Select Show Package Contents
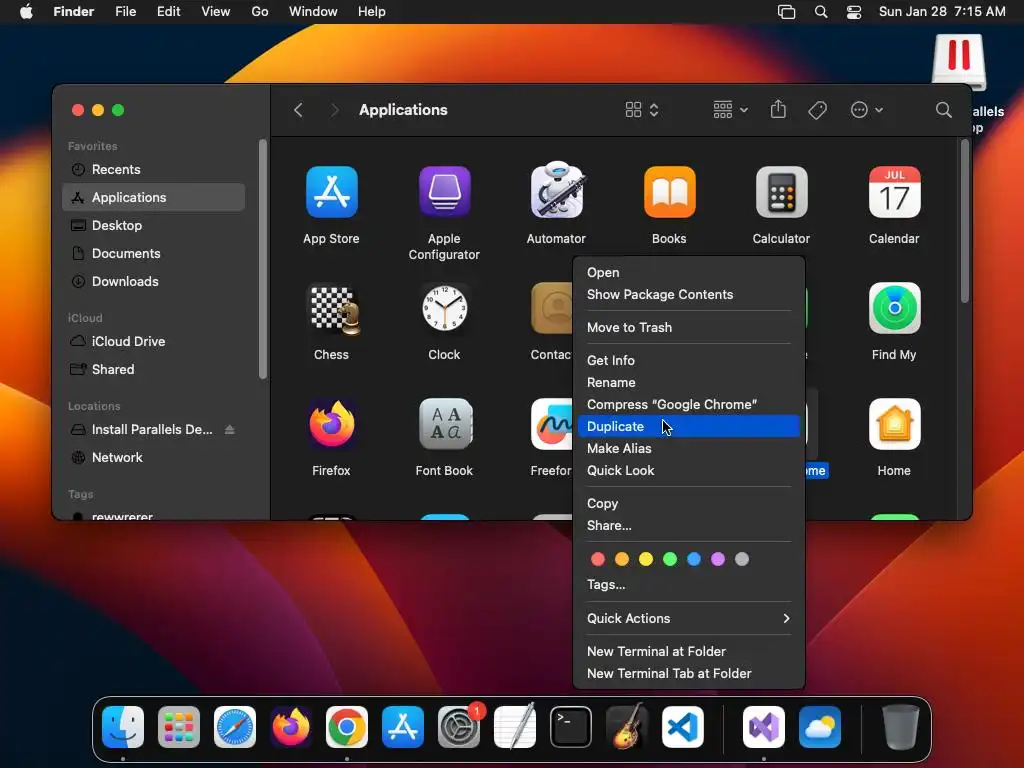Screen dimensions: 1024x768 688,295
